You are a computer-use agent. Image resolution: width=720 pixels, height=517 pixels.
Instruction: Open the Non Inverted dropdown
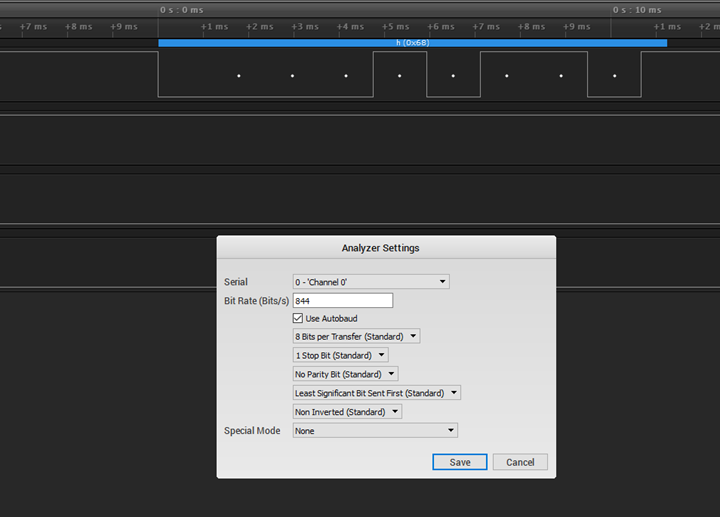pos(347,412)
